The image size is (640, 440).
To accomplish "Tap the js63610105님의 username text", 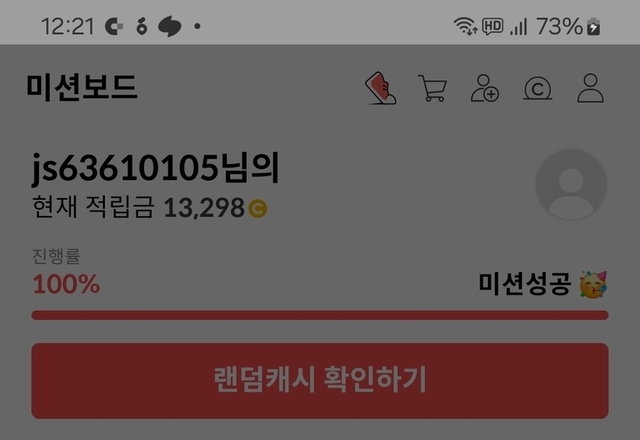I will (156, 168).
